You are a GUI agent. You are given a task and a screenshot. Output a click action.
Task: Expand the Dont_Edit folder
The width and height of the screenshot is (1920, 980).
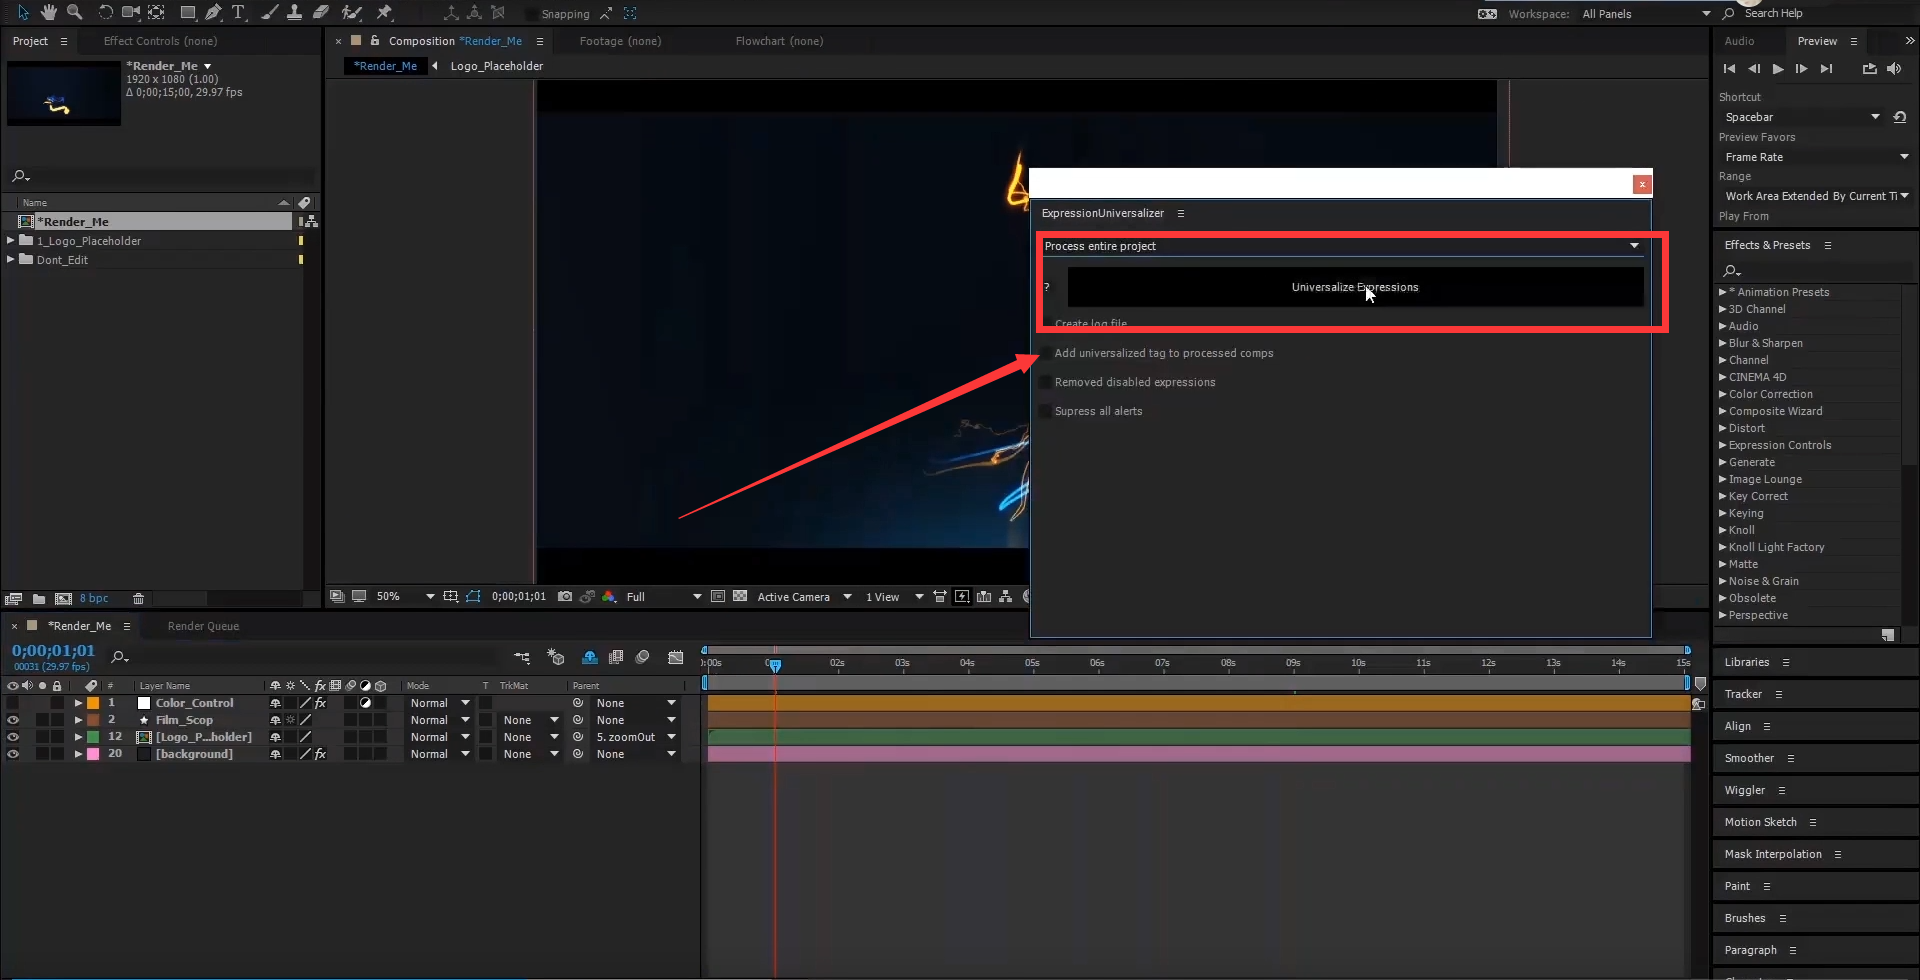[11, 260]
